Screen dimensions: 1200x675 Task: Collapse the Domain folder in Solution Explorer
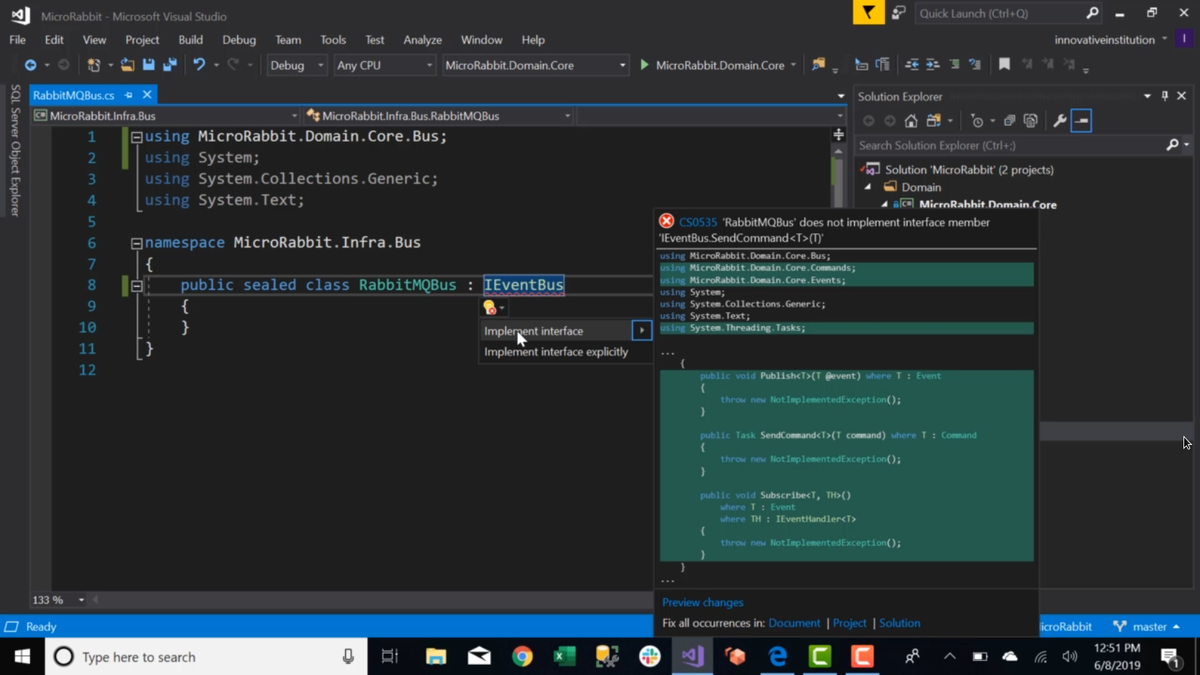tap(868, 187)
